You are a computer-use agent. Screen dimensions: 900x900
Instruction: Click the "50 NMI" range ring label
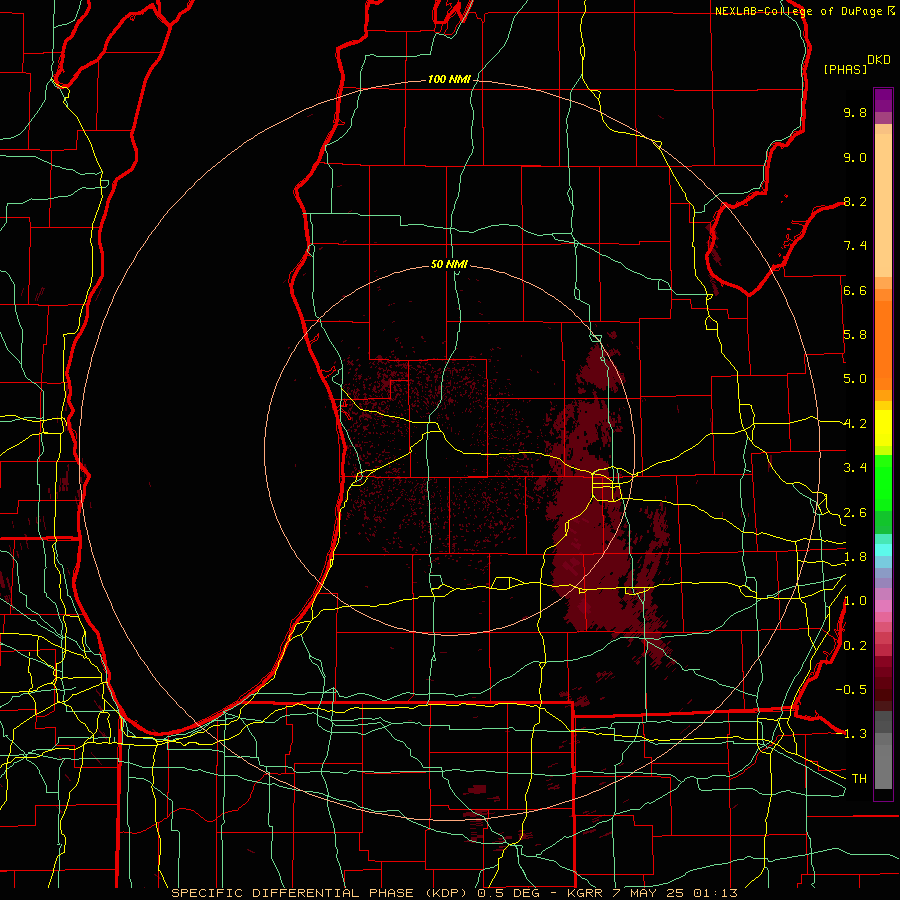449,264
